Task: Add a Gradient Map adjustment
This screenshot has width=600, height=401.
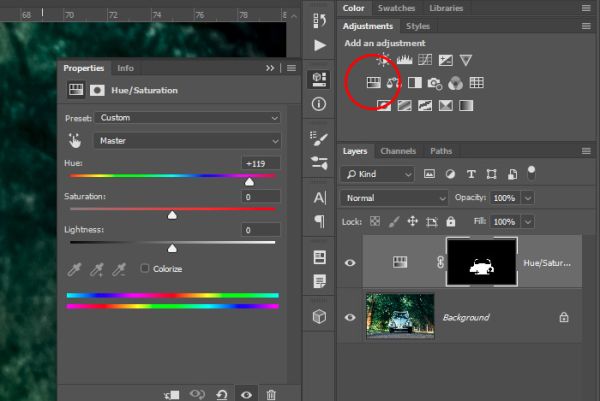Action: pos(466,106)
